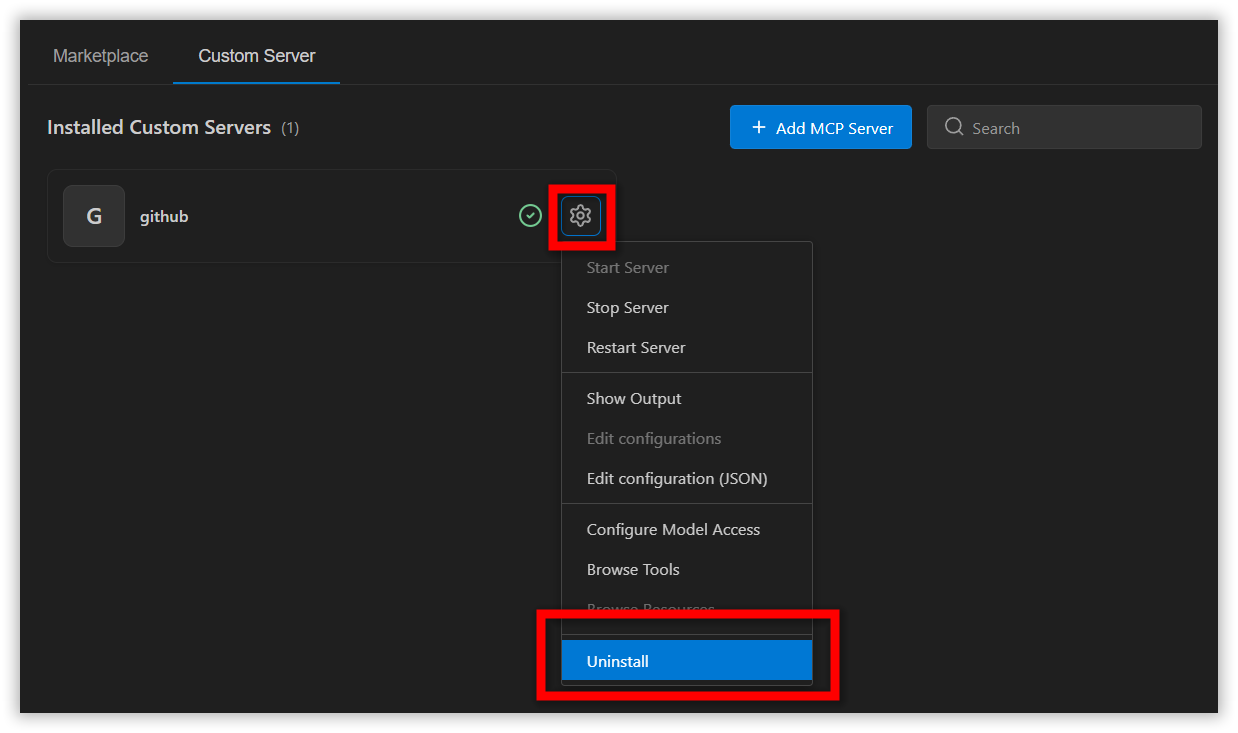Click the magnifier icon in Search box
1238x733 pixels.
pos(954,127)
